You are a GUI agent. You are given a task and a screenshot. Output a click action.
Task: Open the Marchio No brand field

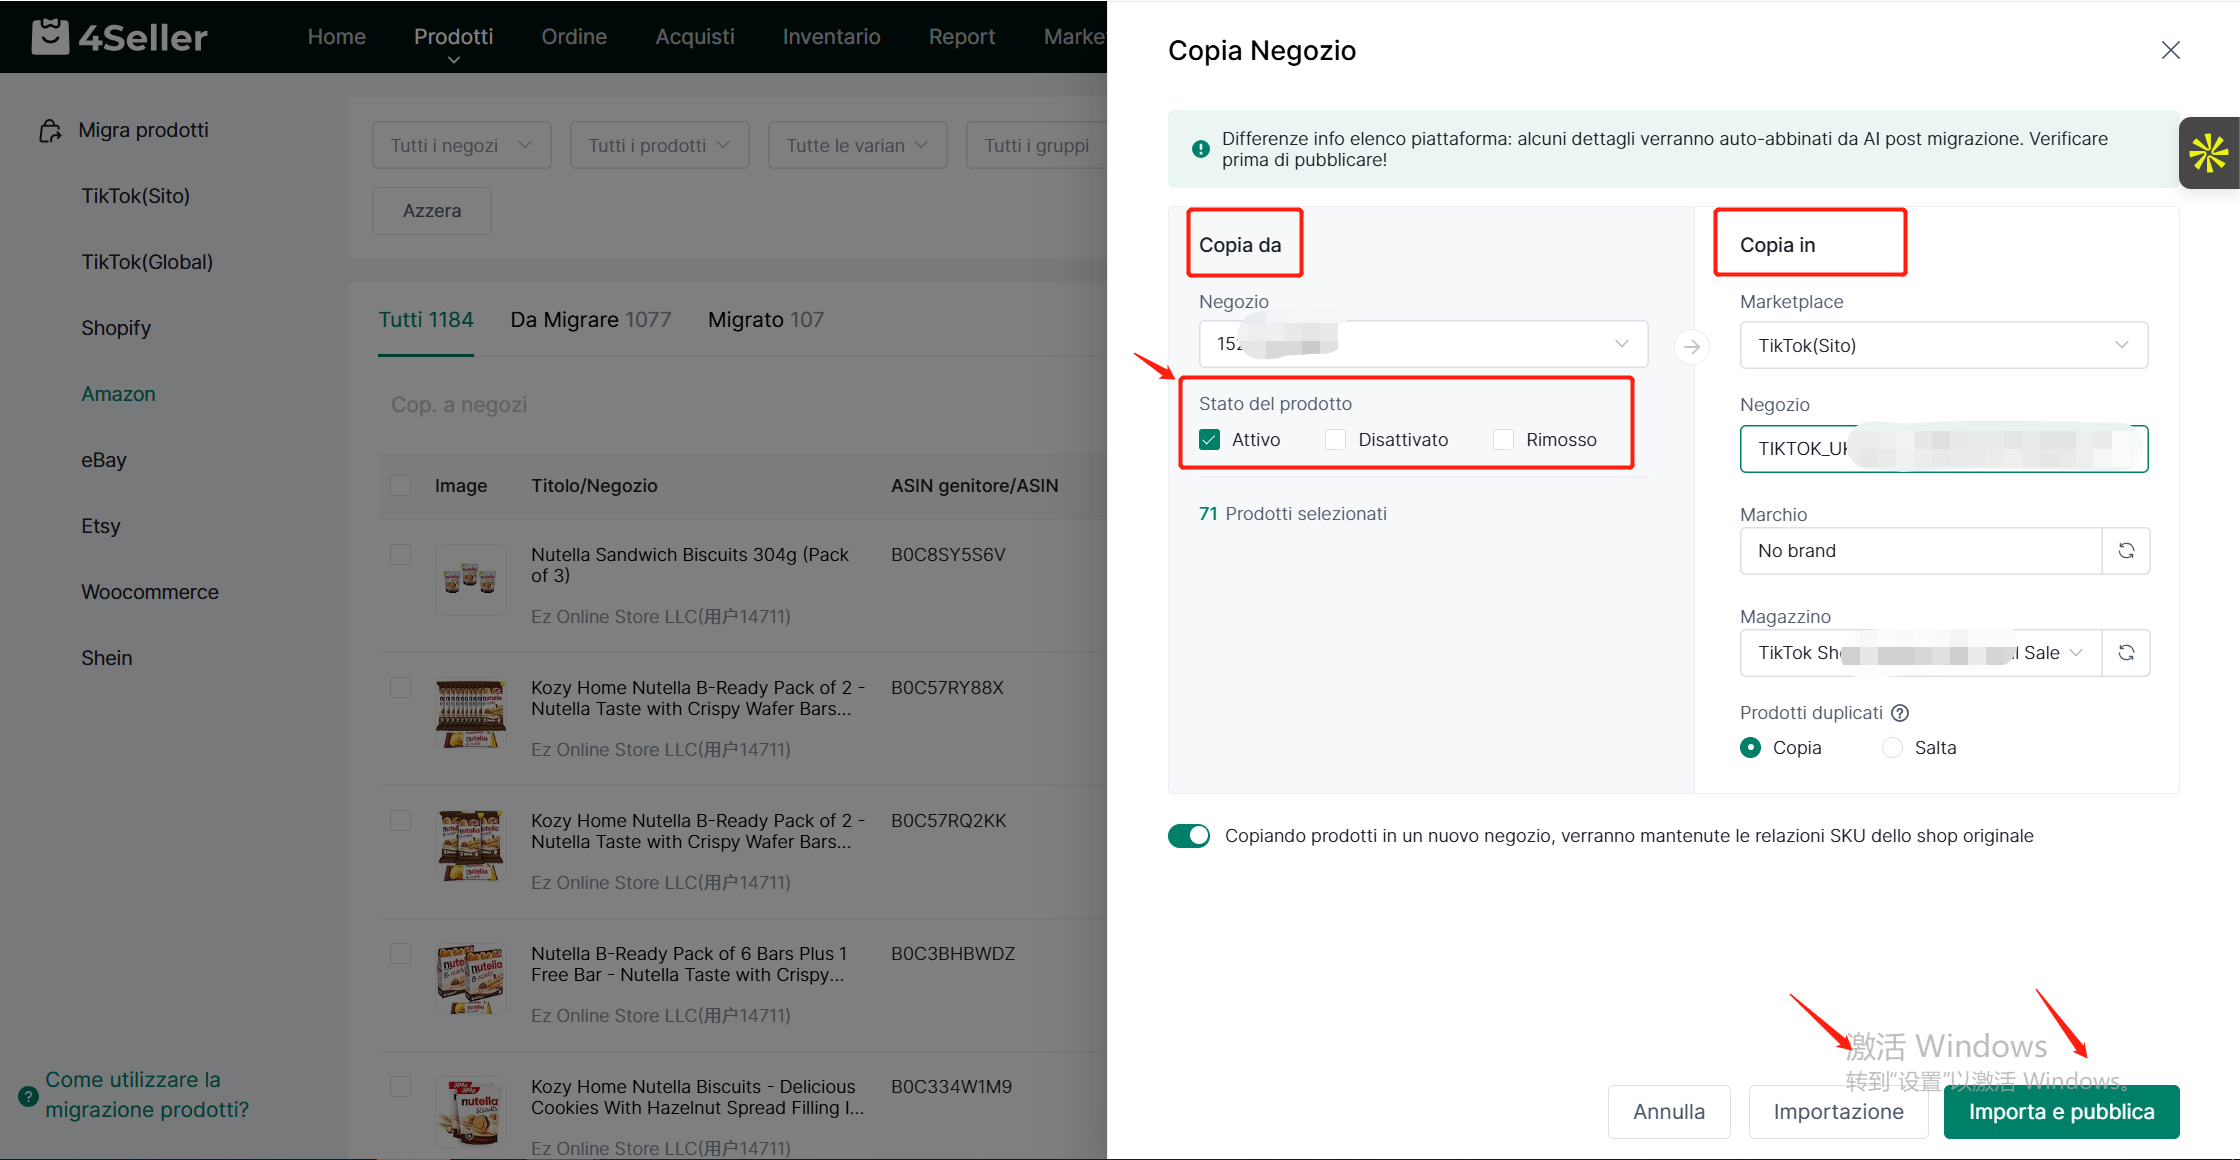pyautogui.click(x=1921, y=551)
